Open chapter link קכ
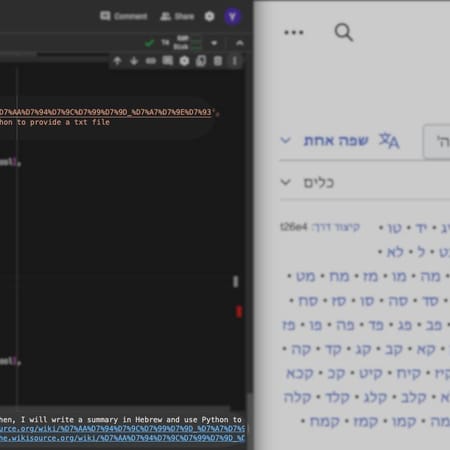The width and height of the screenshot is (450, 450). click(x=336, y=374)
